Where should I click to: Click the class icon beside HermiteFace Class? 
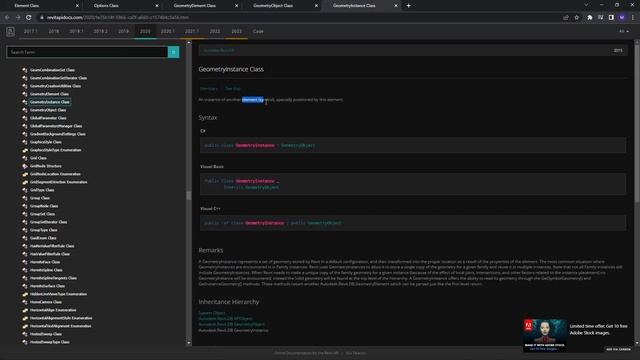pyautogui.click(x=25, y=262)
